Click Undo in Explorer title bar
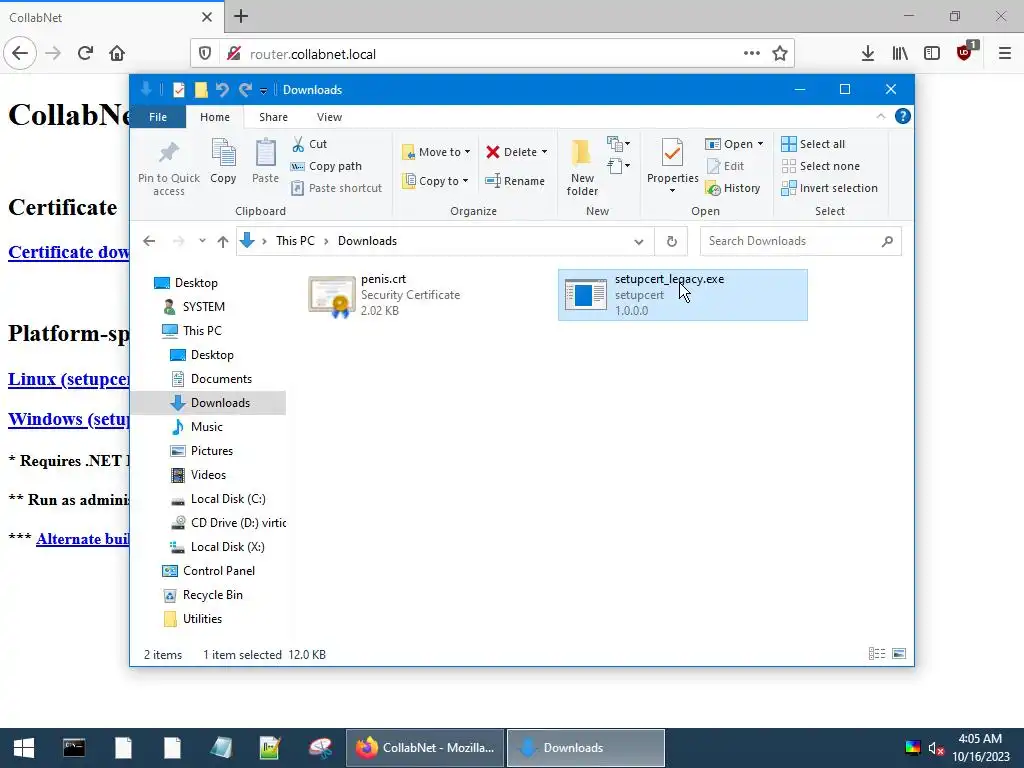Viewport: 1024px width, 768px height. point(222,89)
